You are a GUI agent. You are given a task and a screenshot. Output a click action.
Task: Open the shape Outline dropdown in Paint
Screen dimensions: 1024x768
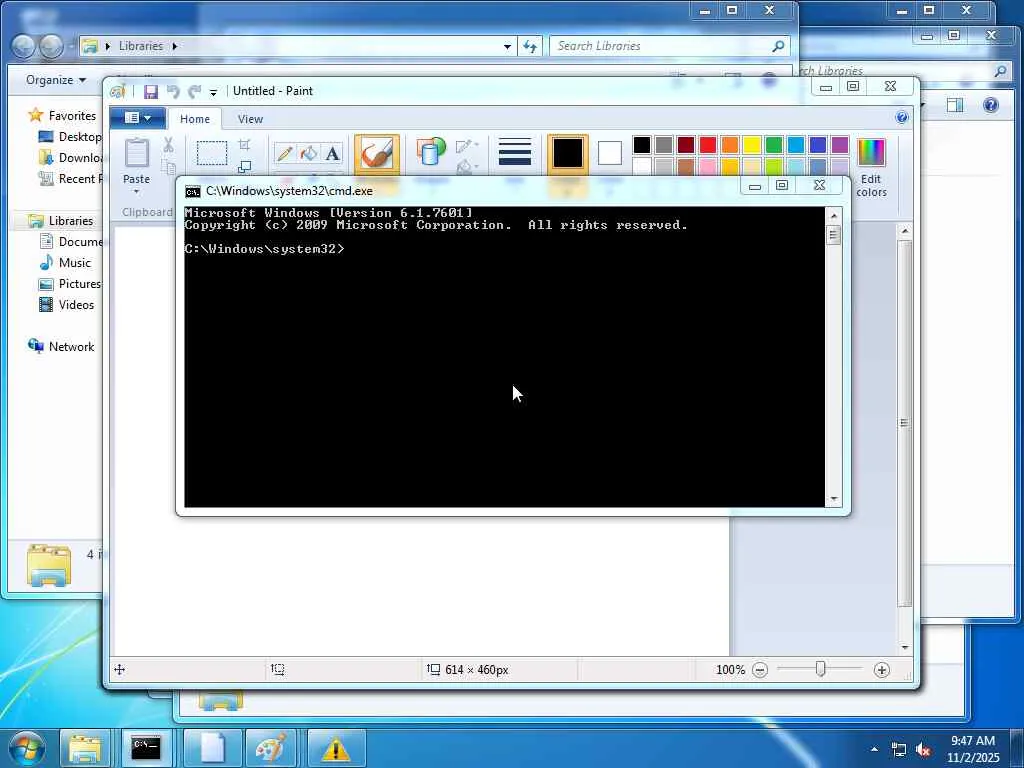[x=466, y=146]
